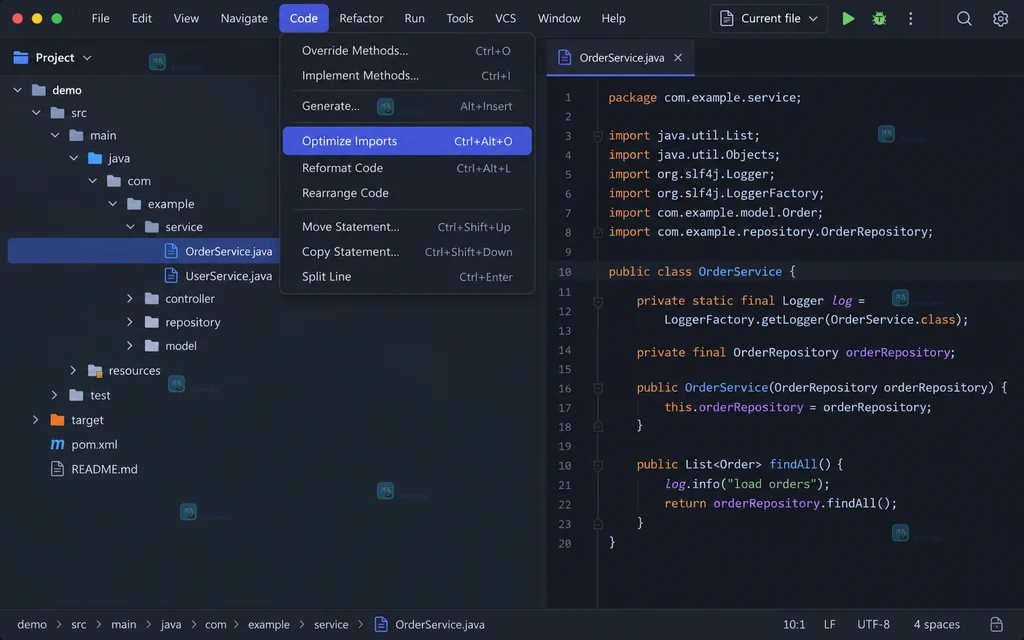Click the README.md file icon
Screen dimensions: 1024x640
pyautogui.click(x=57, y=469)
